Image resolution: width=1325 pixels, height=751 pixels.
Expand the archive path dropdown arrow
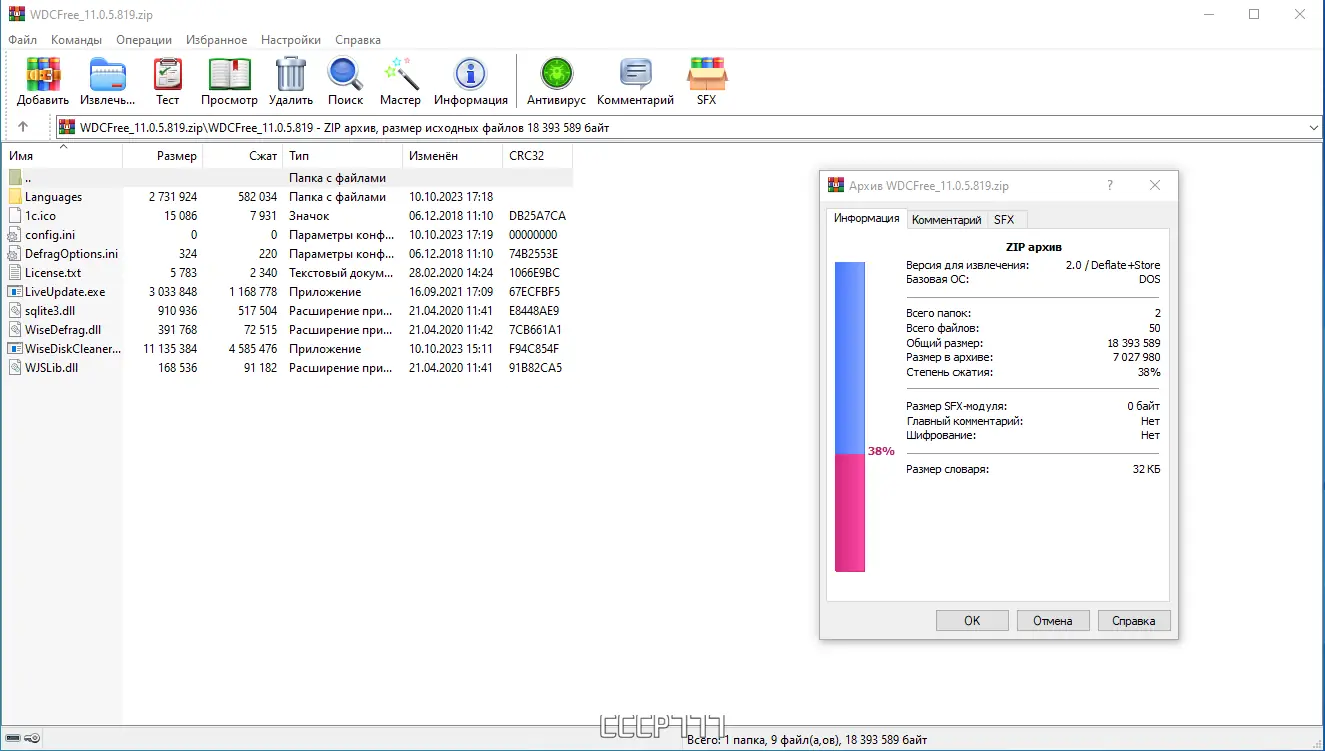click(x=1313, y=128)
